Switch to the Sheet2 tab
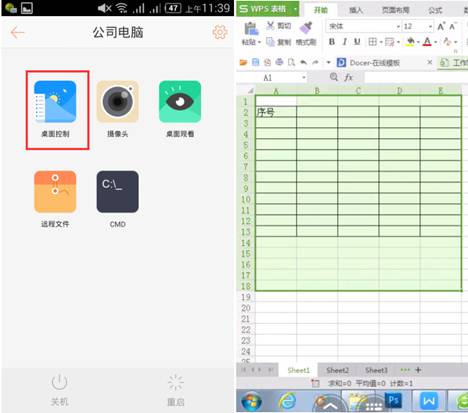 pyautogui.click(x=337, y=370)
